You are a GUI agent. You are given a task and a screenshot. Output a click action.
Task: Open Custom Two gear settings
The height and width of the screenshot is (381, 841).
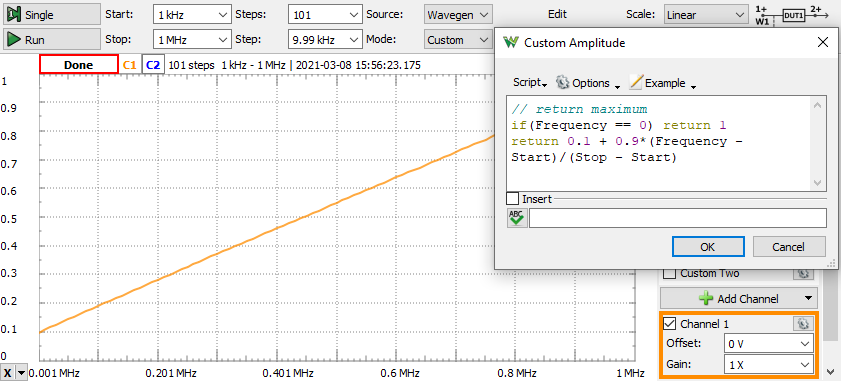(803, 273)
